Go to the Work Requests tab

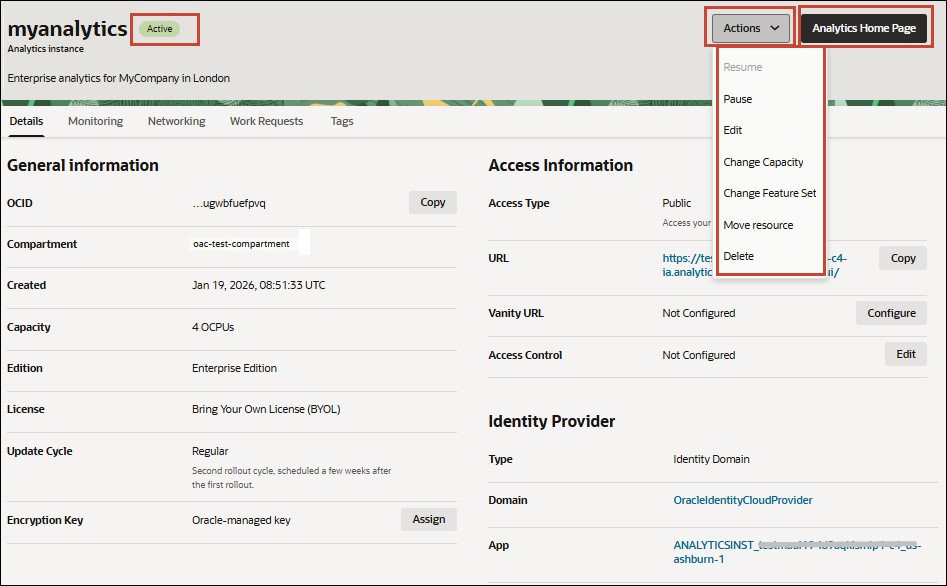coord(266,121)
